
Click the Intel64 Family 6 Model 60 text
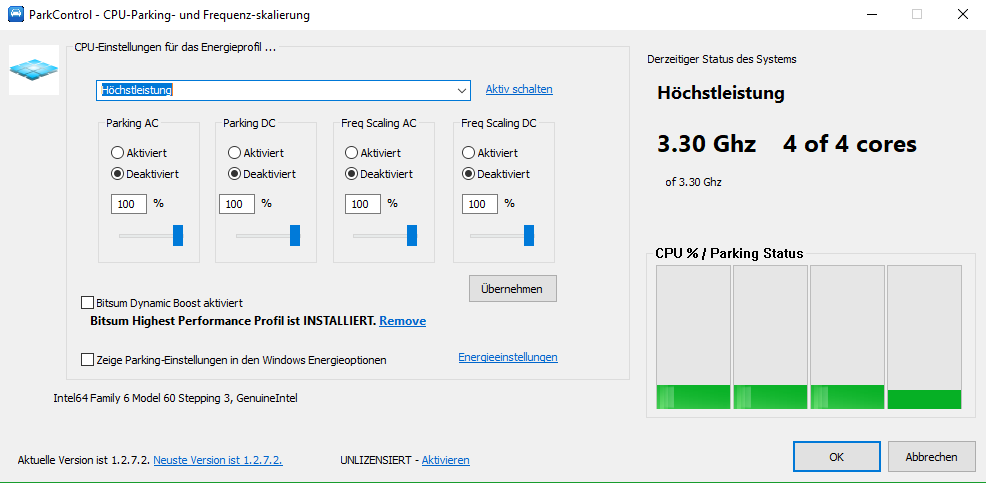175,397
